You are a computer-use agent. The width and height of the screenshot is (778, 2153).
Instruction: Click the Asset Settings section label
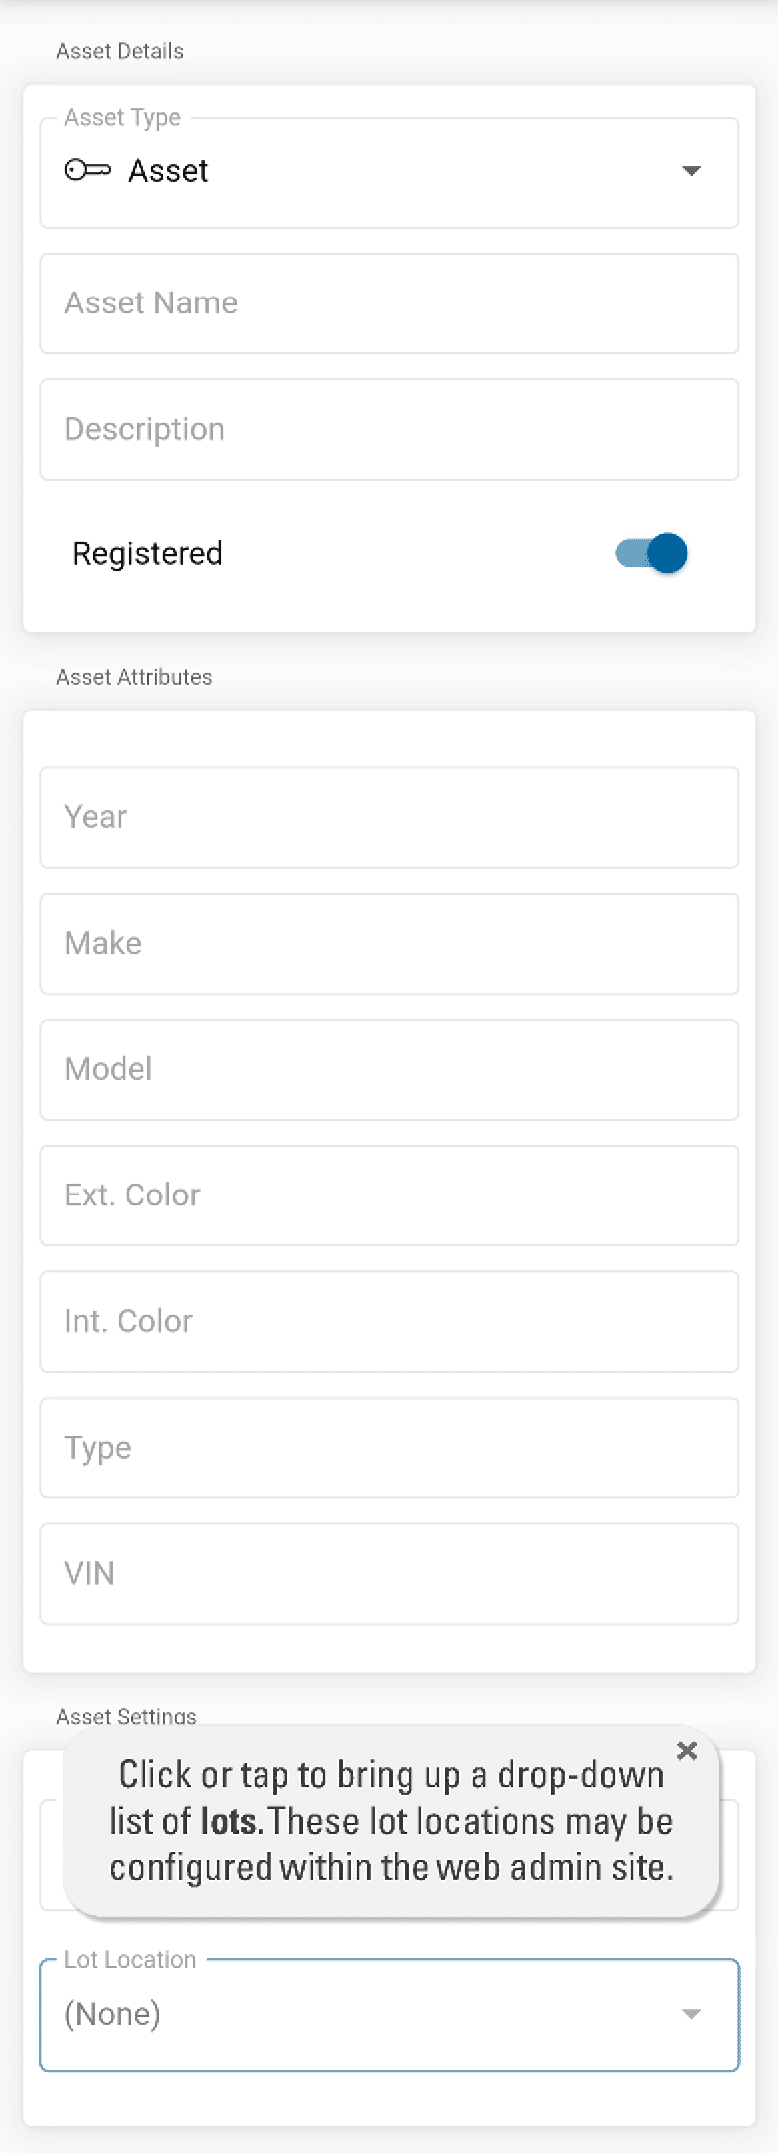(x=126, y=1716)
